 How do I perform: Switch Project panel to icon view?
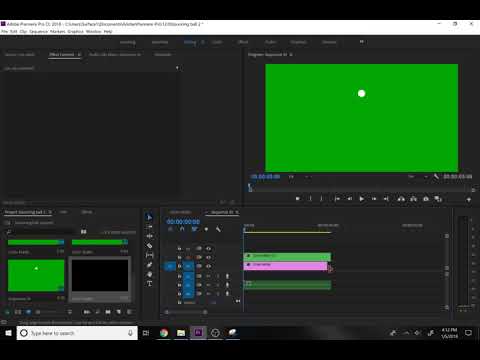point(28,312)
